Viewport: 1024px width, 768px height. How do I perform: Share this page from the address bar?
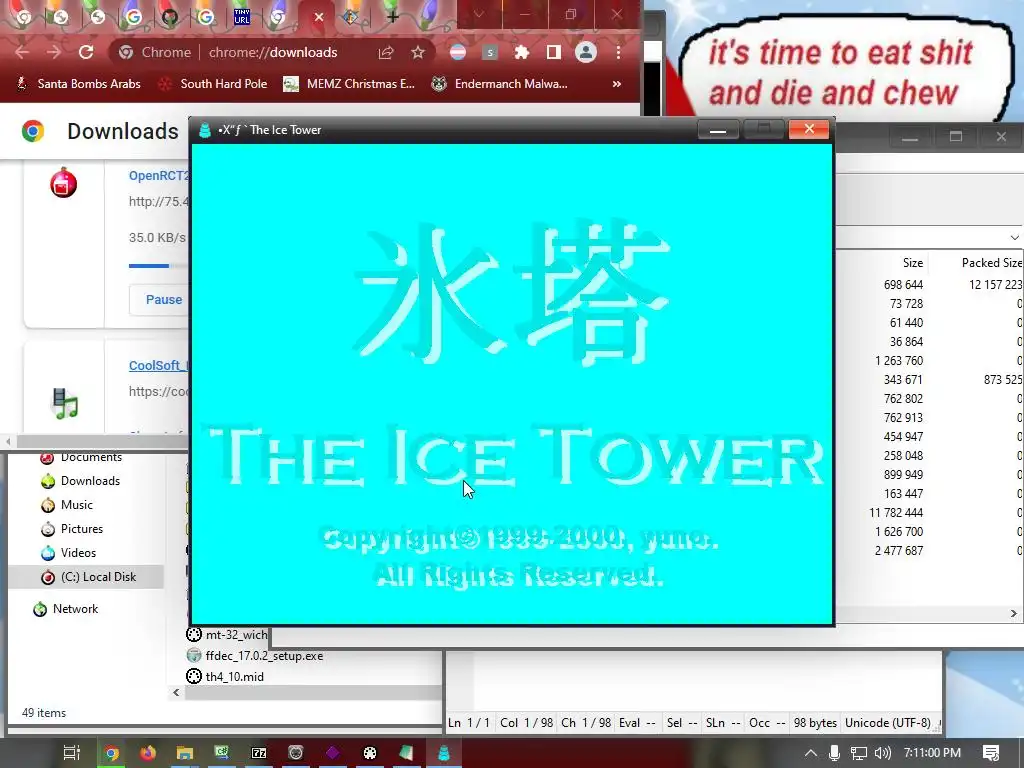[x=386, y=52]
